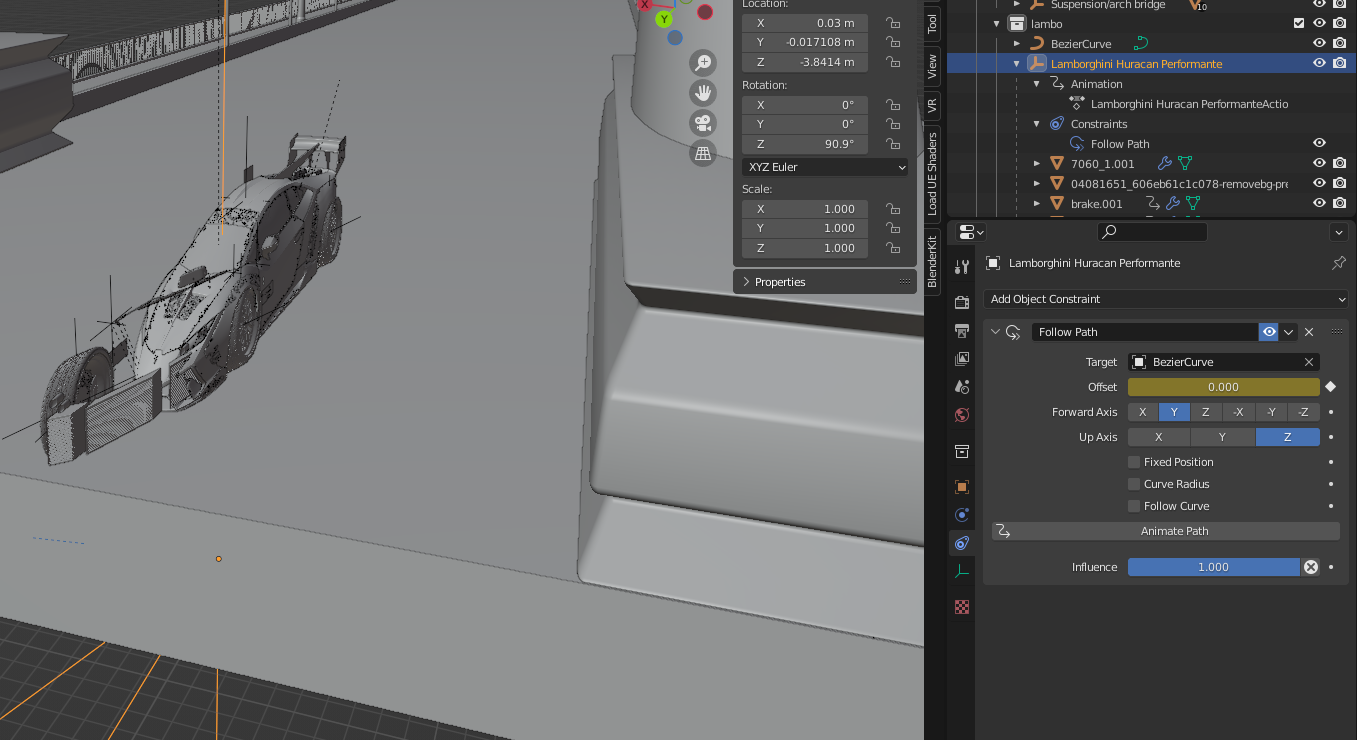
Task: Click the green Y axis gizmo ball
Action: [664, 19]
